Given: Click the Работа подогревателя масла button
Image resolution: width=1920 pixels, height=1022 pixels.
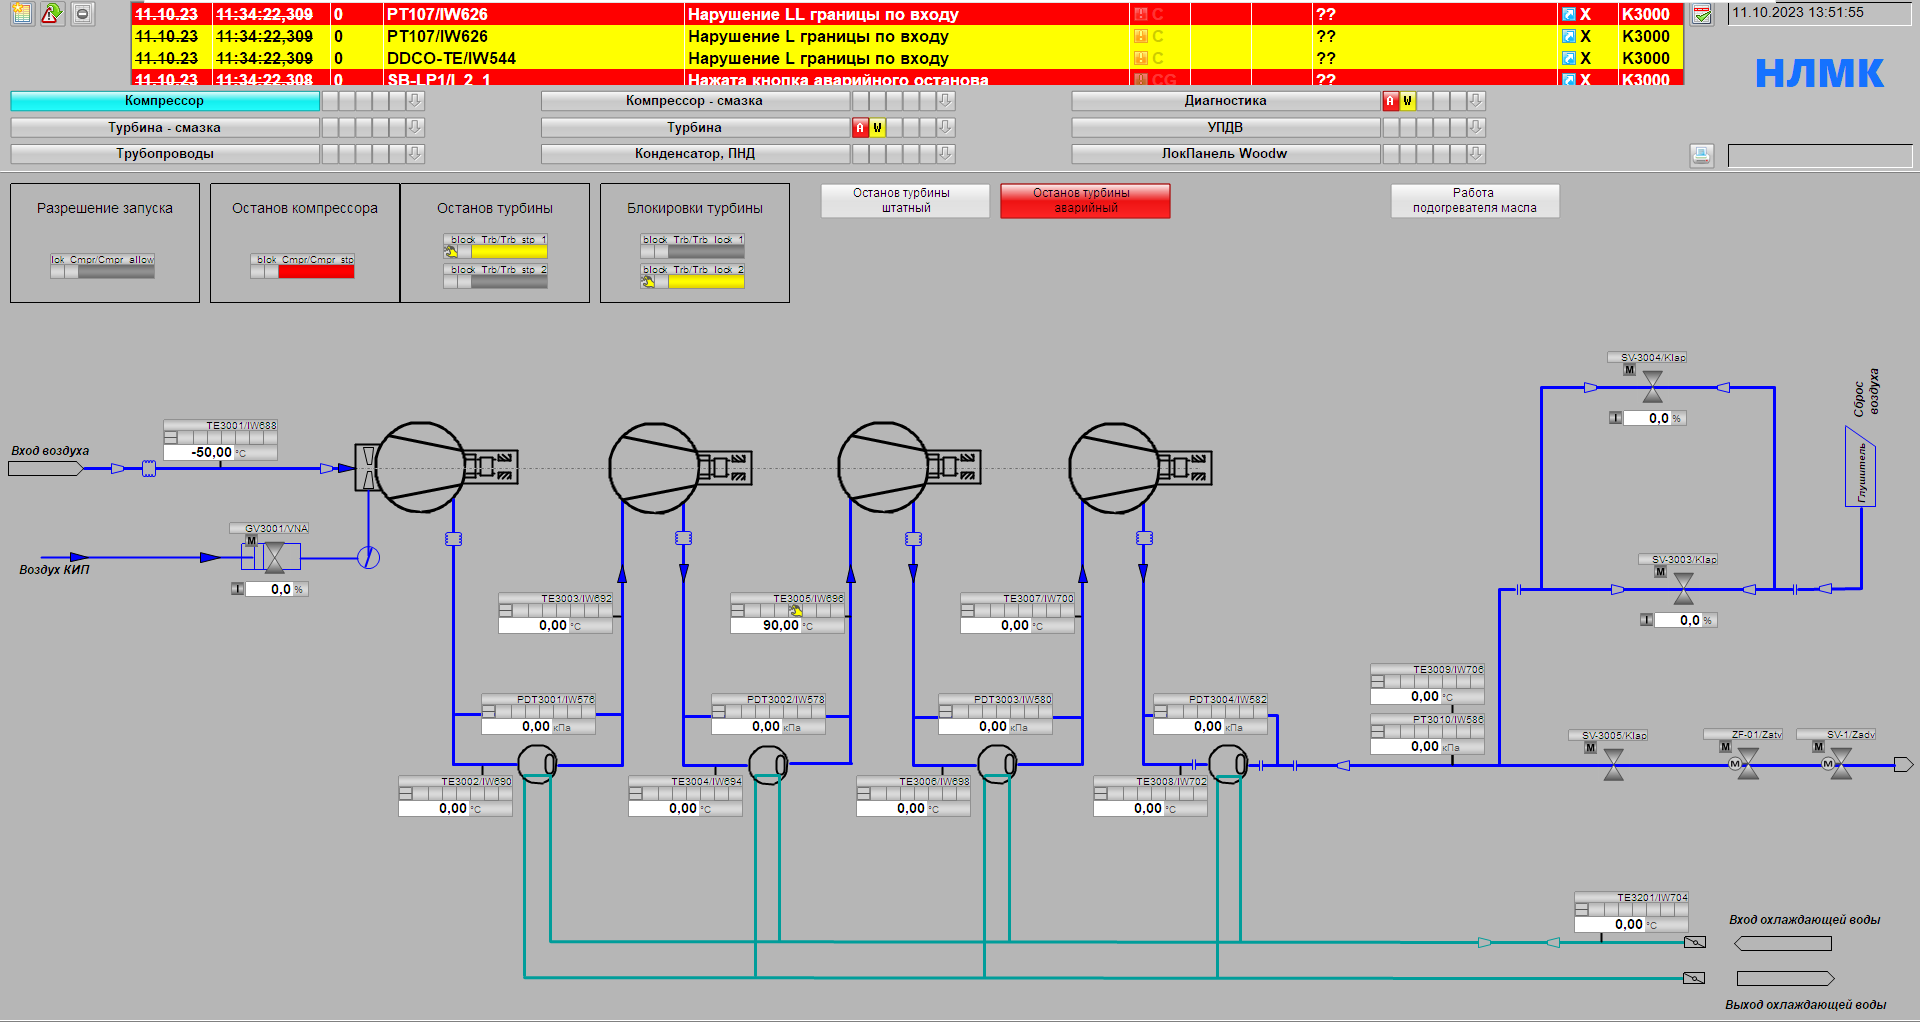Looking at the screenshot, I should (1475, 200).
